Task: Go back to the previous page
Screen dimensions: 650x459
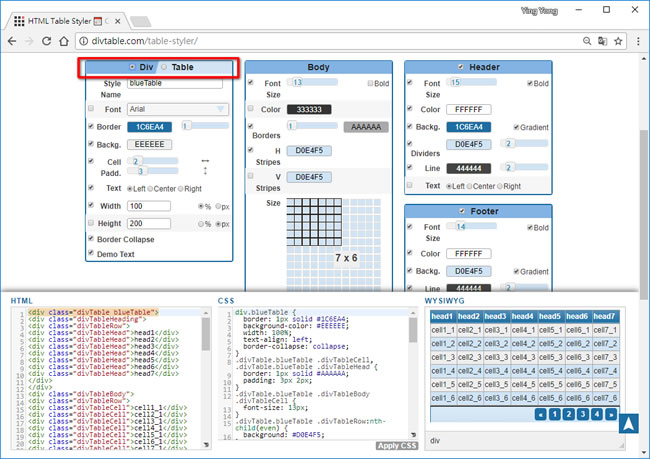Action: 12,41
